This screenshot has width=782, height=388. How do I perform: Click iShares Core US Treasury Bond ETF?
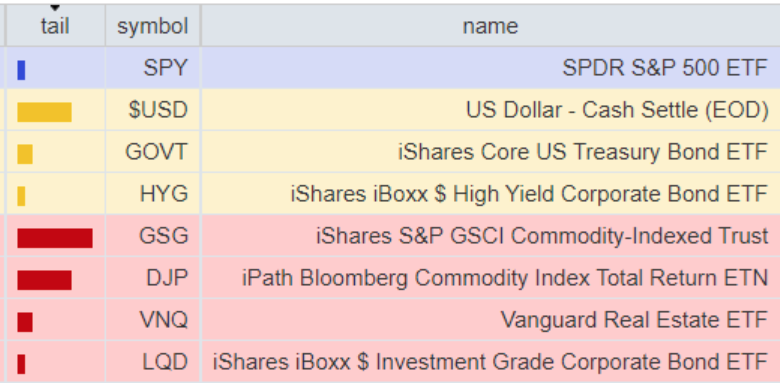583,152
